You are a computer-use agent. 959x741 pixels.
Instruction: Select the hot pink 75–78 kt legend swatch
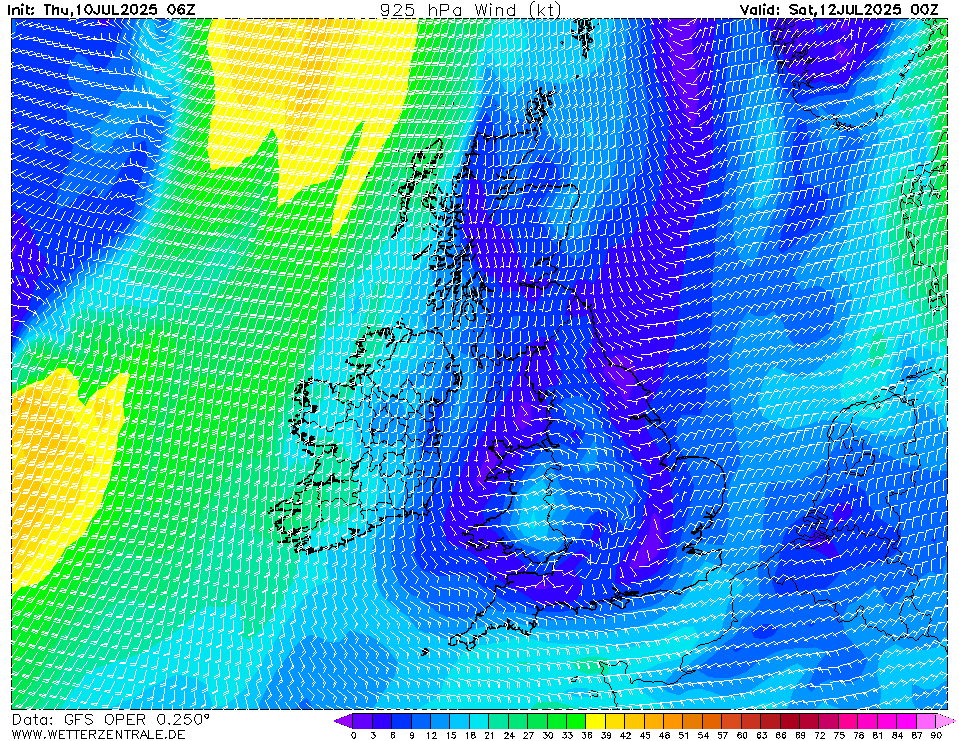(848, 721)
